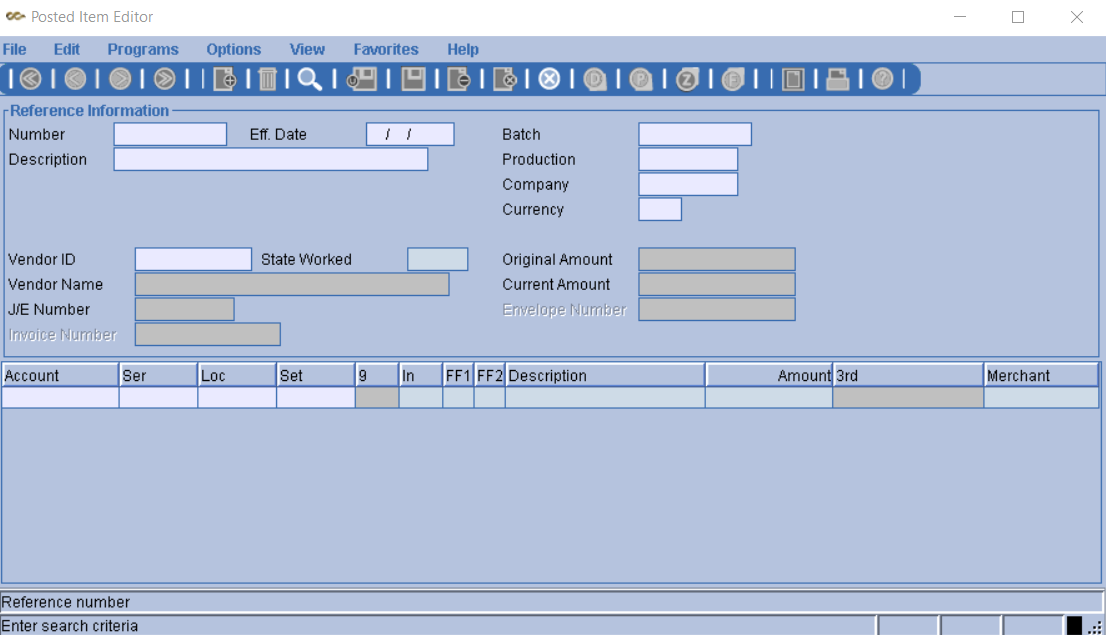Click the circular Z toolbar icon

[x=687, y=79]
